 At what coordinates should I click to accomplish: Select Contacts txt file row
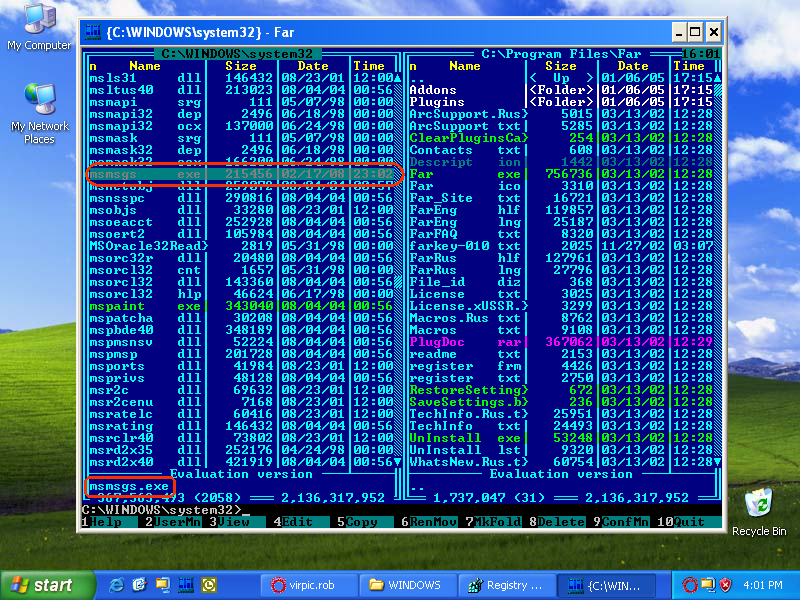pyautogui.click(x=561, y=150)
